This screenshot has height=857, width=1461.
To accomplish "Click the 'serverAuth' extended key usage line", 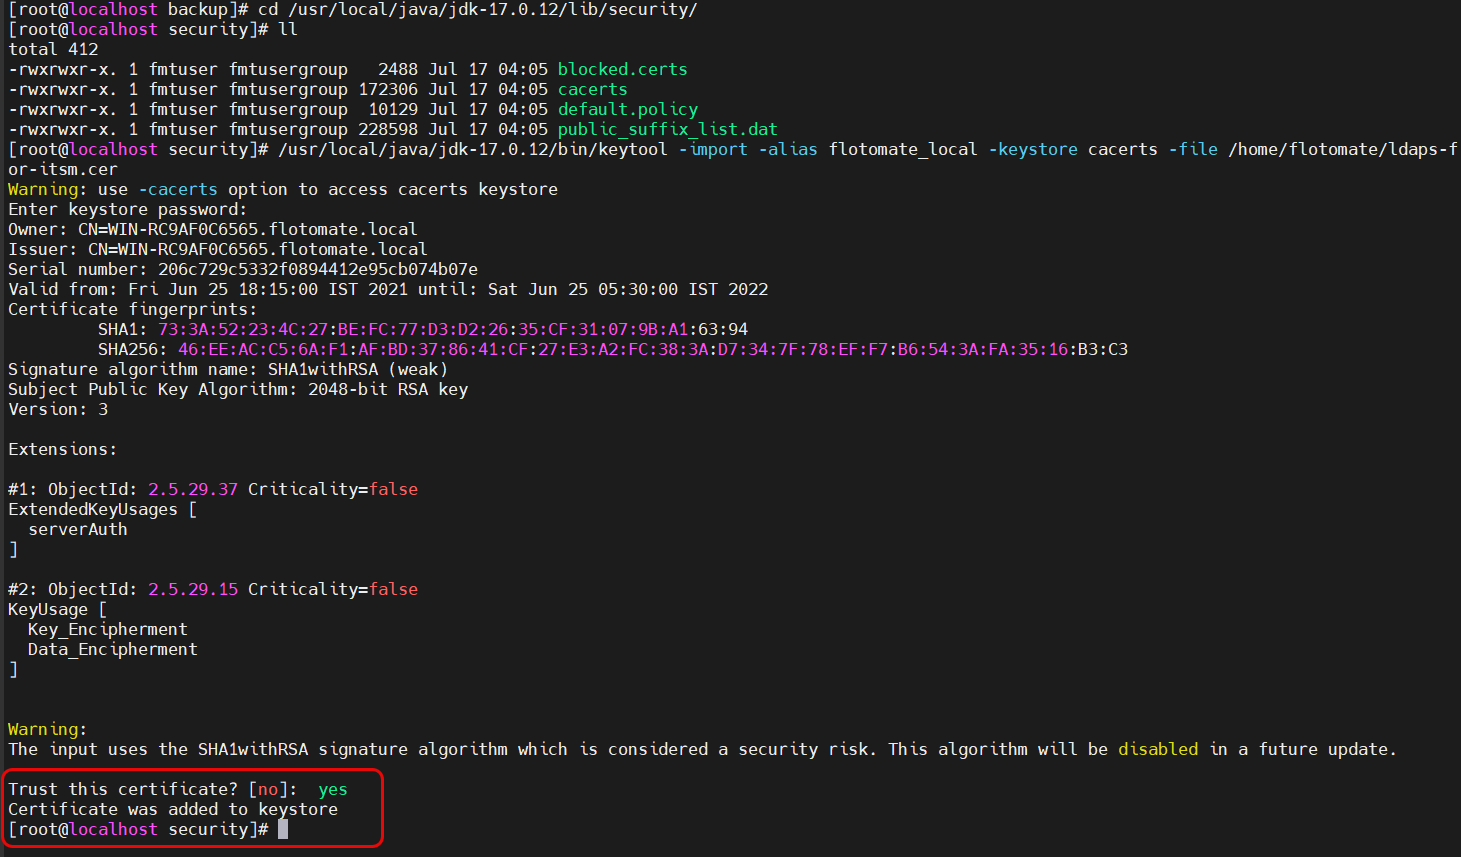I will tap(78, 529).
